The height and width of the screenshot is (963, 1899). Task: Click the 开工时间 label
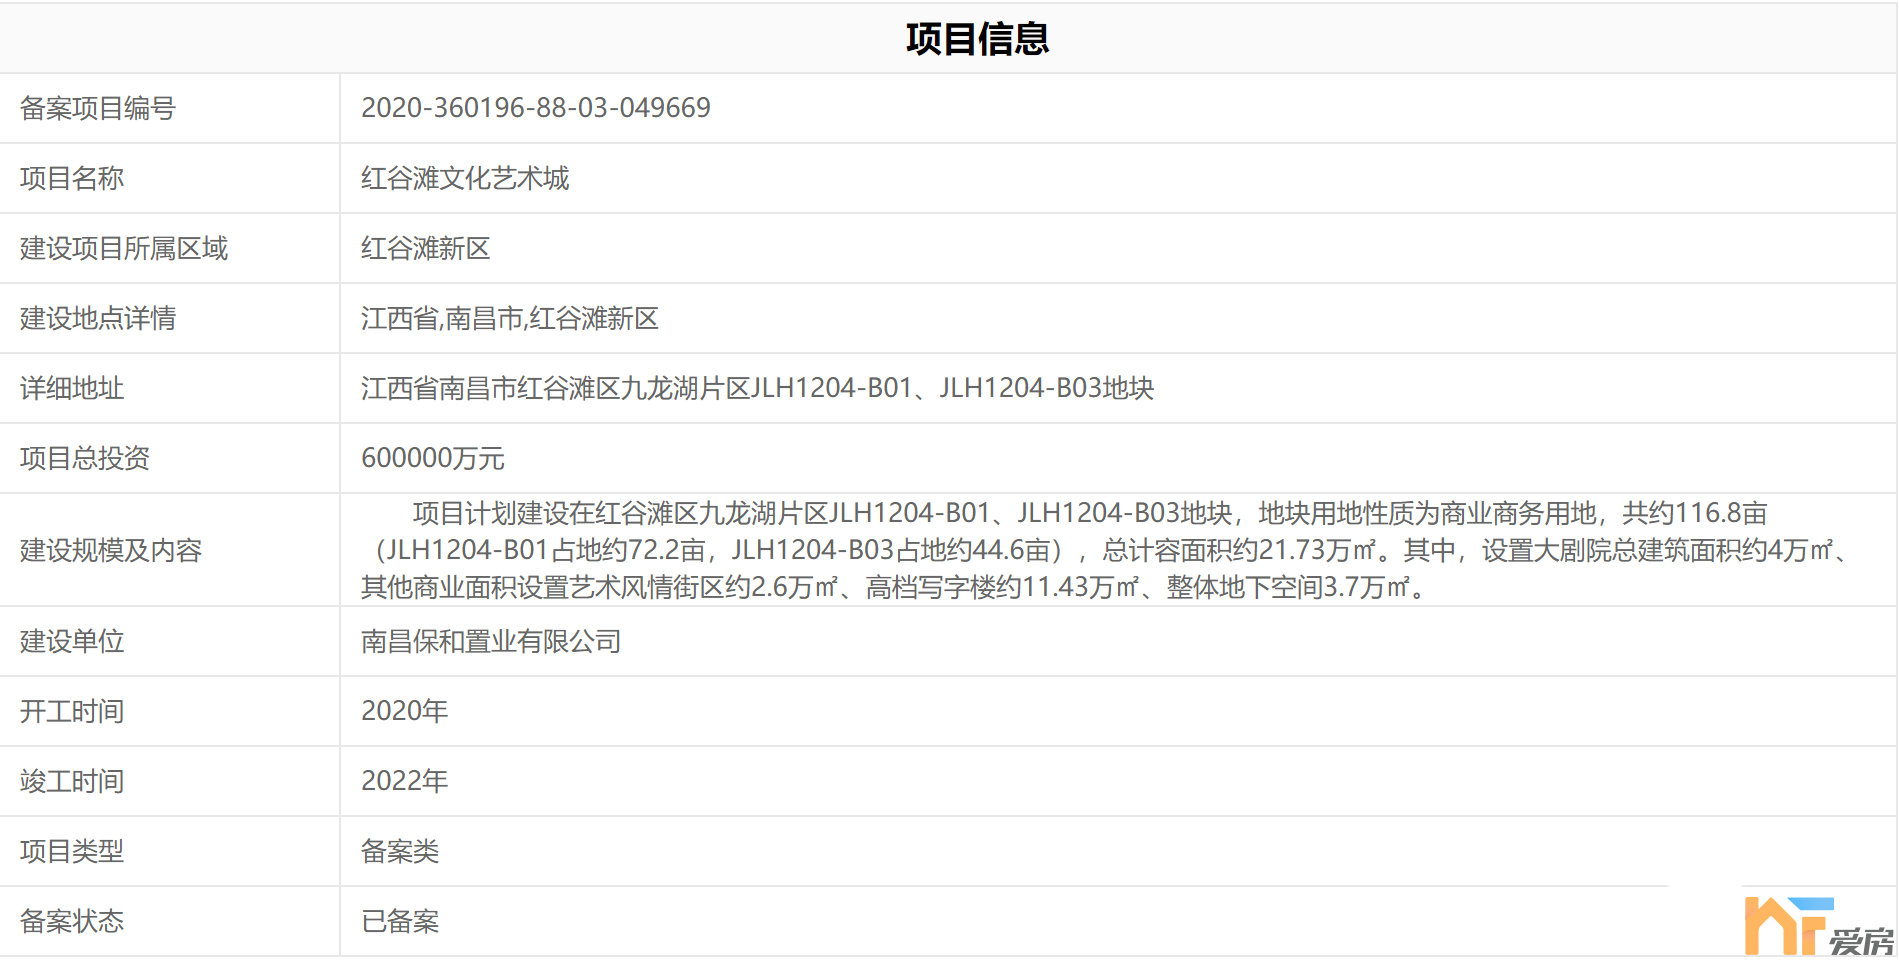tap(72, 711)
